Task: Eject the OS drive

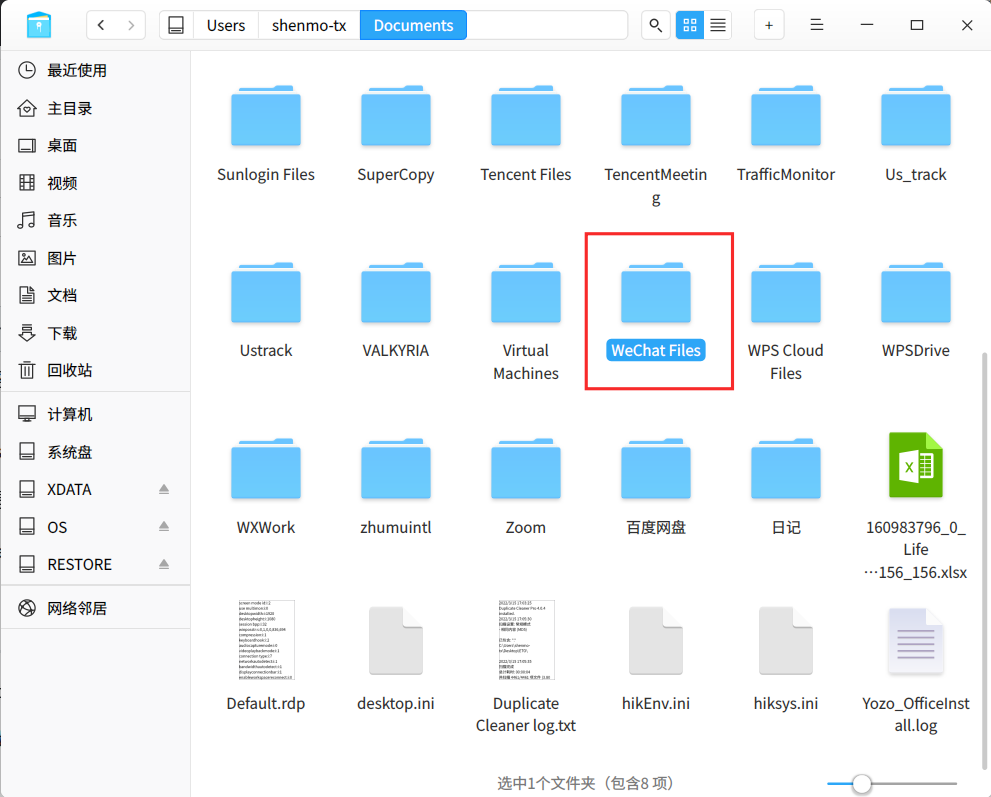Action: (164, 526)
